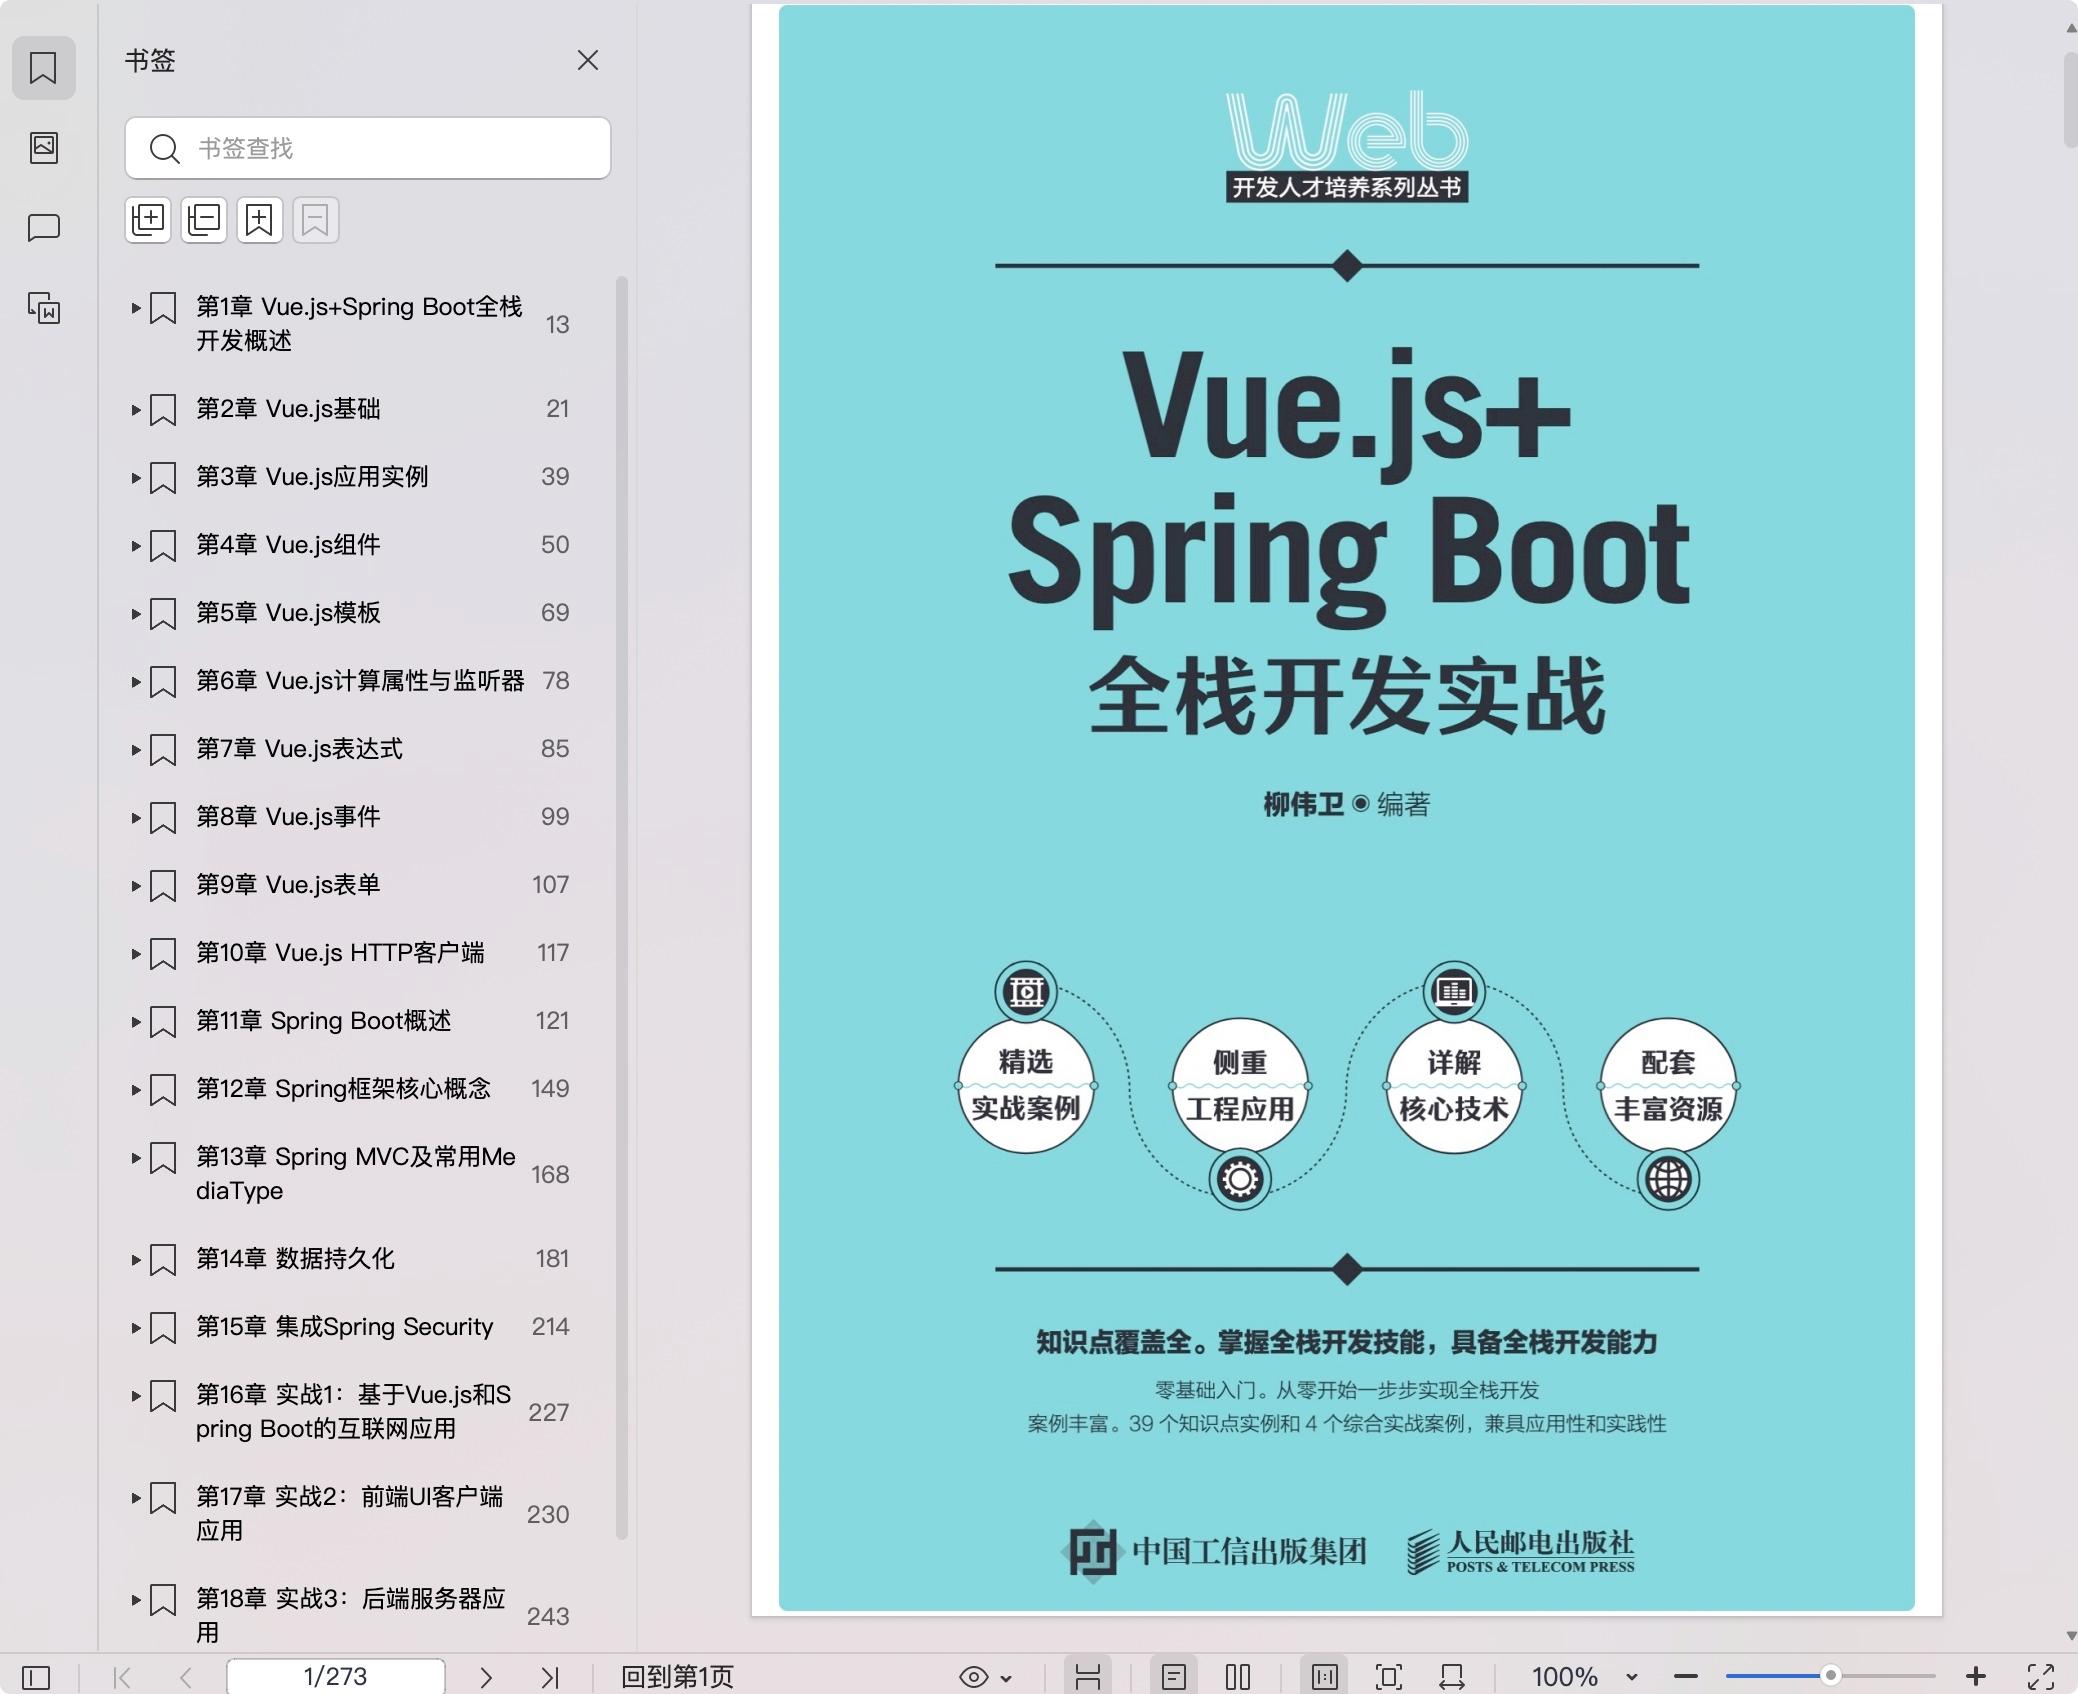Click the 1/273 page number field
Image resolution: width=2078 pixels, height=1694 pixels.
(x=336, y=1676)
